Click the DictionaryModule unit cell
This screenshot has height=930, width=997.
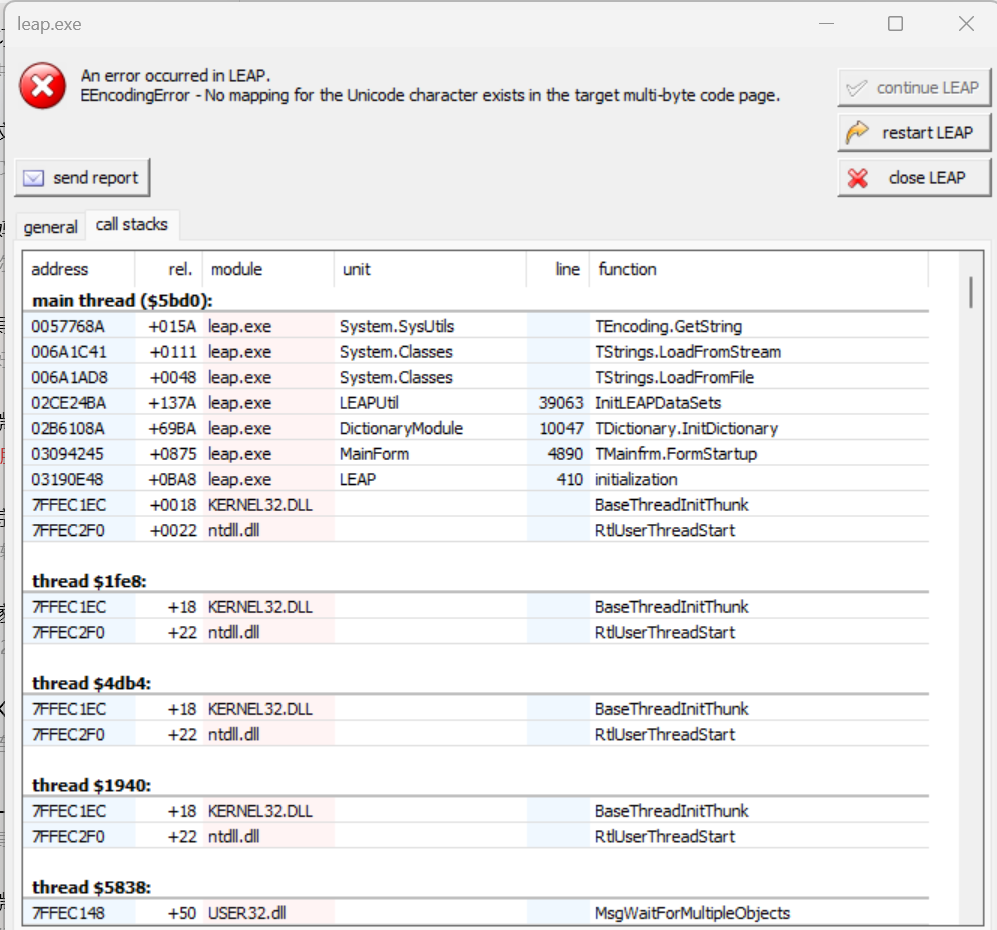[x=401, y=428]
